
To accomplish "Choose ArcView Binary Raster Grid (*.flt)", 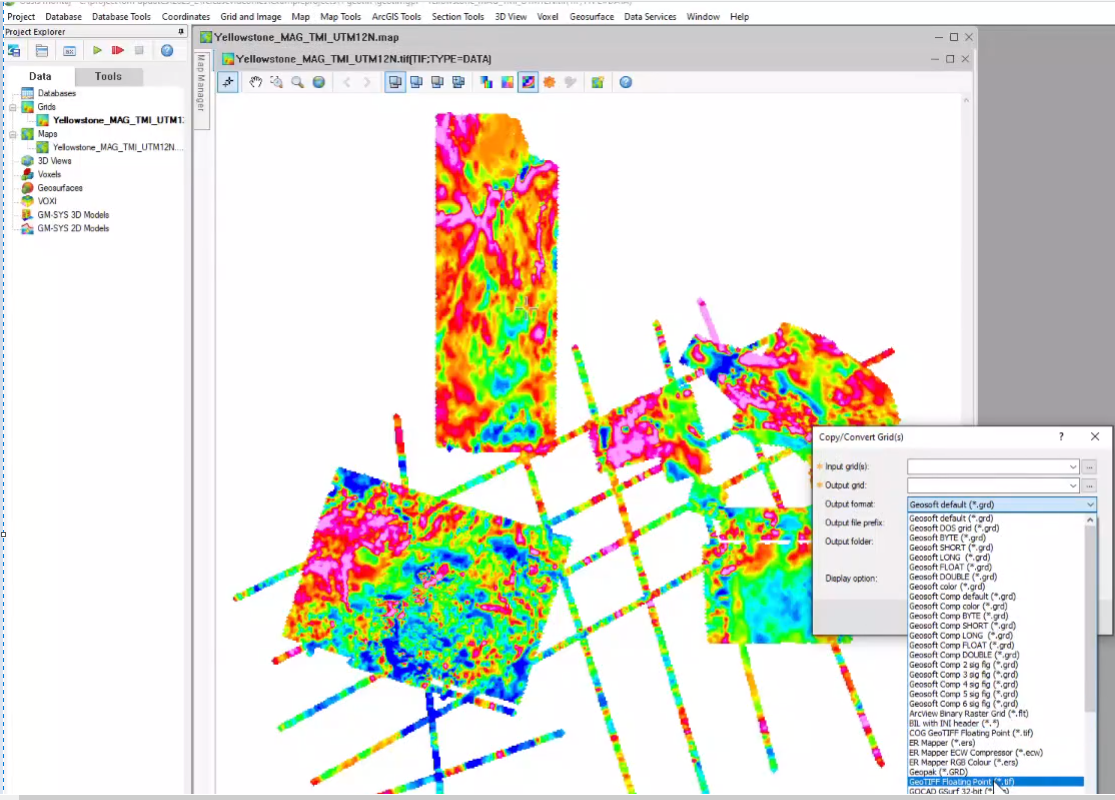I will click(x=969, y=713).
